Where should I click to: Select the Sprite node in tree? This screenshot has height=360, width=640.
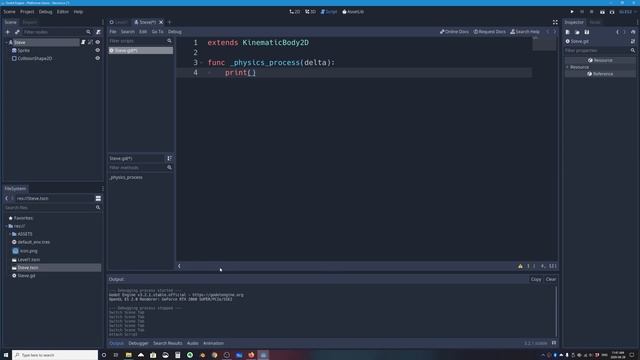point(24,50)
